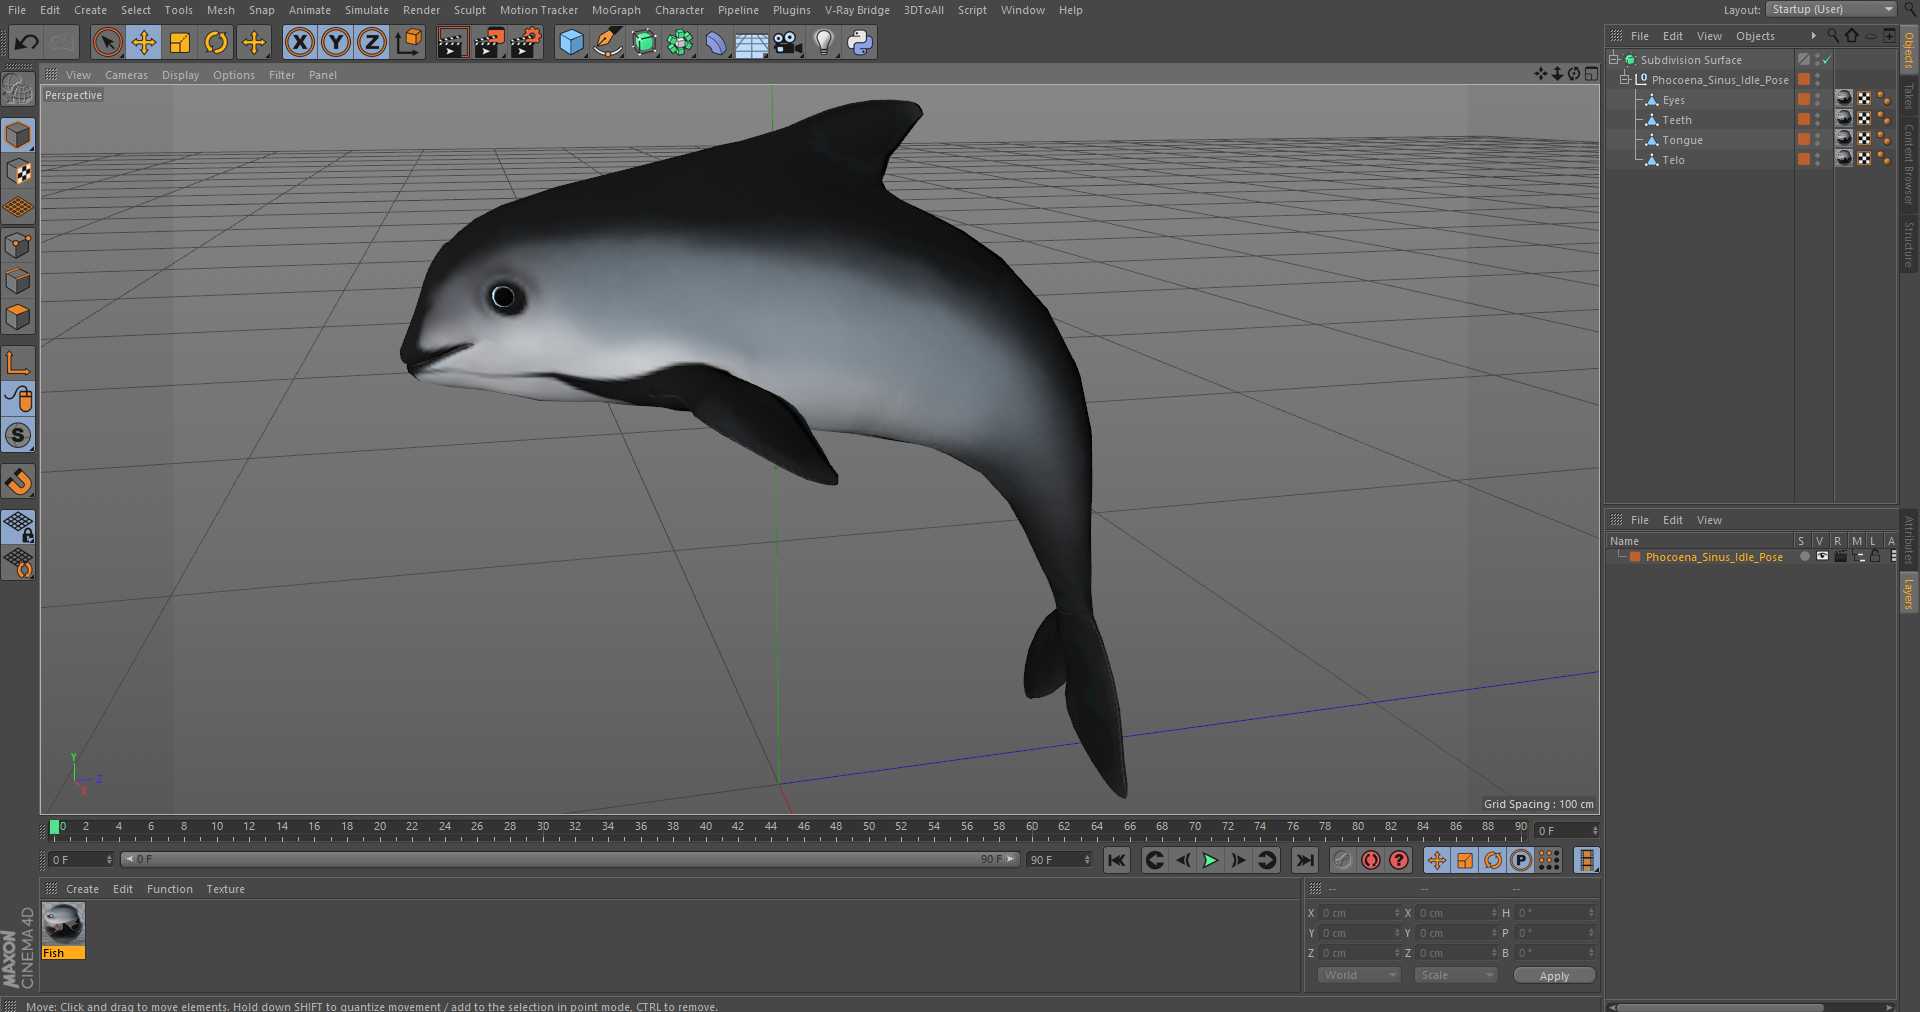This screenshot has width=1920, height=1012.
Task: Toggle layer view eye for Phocoena_Sinus_Idle_Pose
Action: tap(1822, 557)
